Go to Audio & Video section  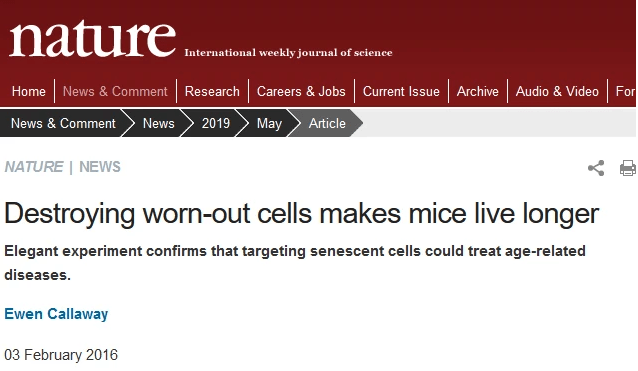coord(557,91)
